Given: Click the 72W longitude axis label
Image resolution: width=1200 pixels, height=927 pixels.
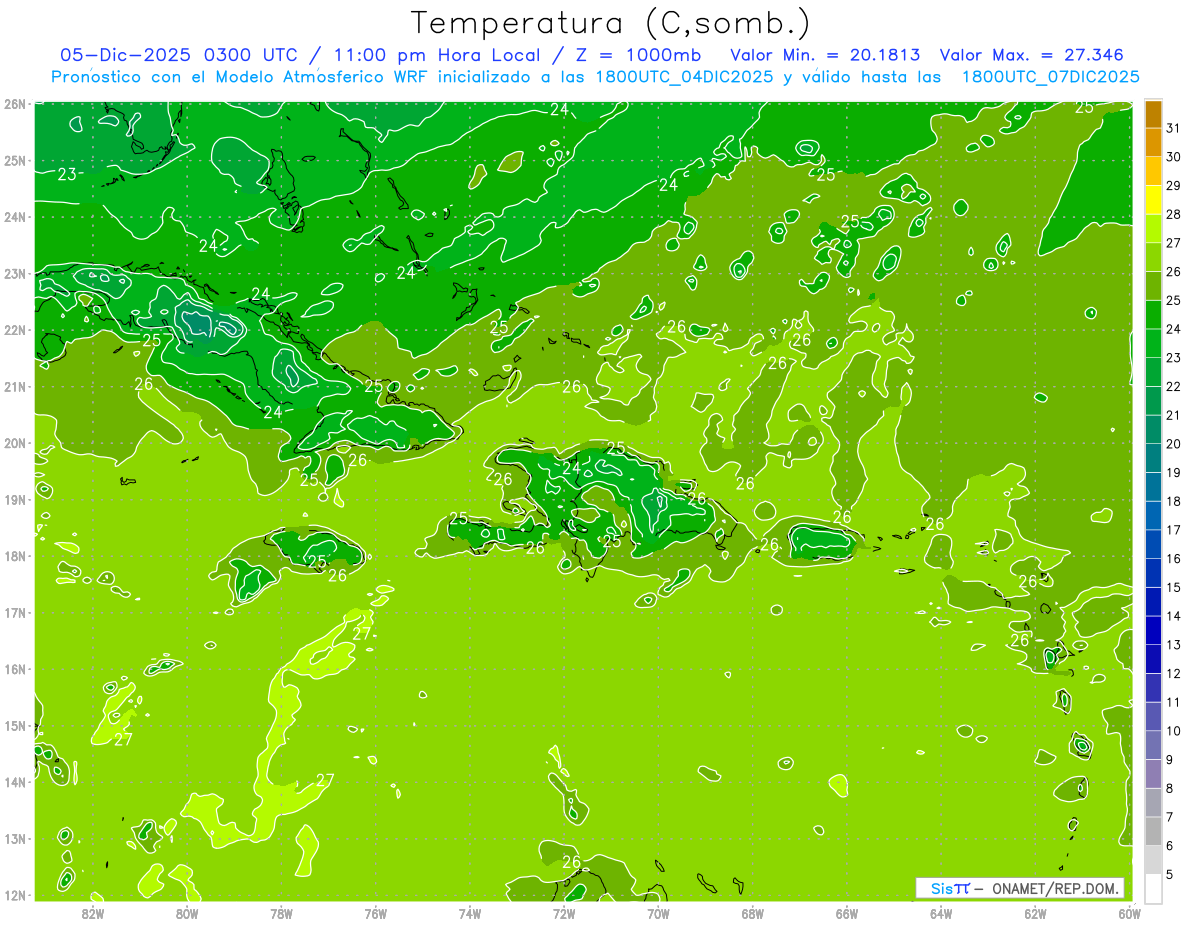Looking at the screenshot, I should click(564, 913).
